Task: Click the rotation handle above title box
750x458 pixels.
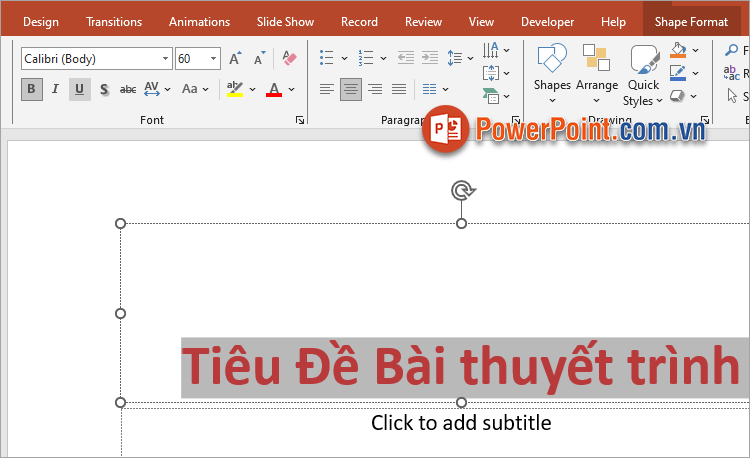Action: (x=462, y=190)
